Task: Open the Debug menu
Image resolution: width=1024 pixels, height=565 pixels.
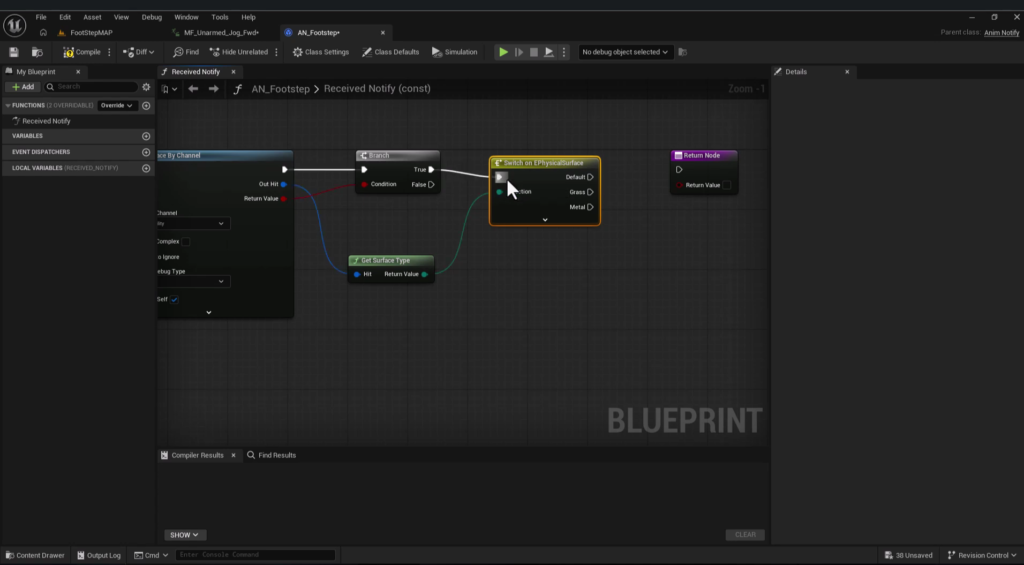Action: (152, 17)
